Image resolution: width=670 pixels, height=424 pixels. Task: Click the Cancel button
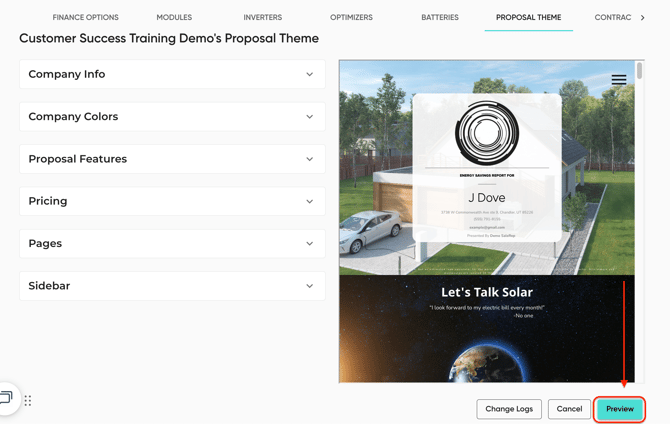pyautogui.click(x=569, y=409)
